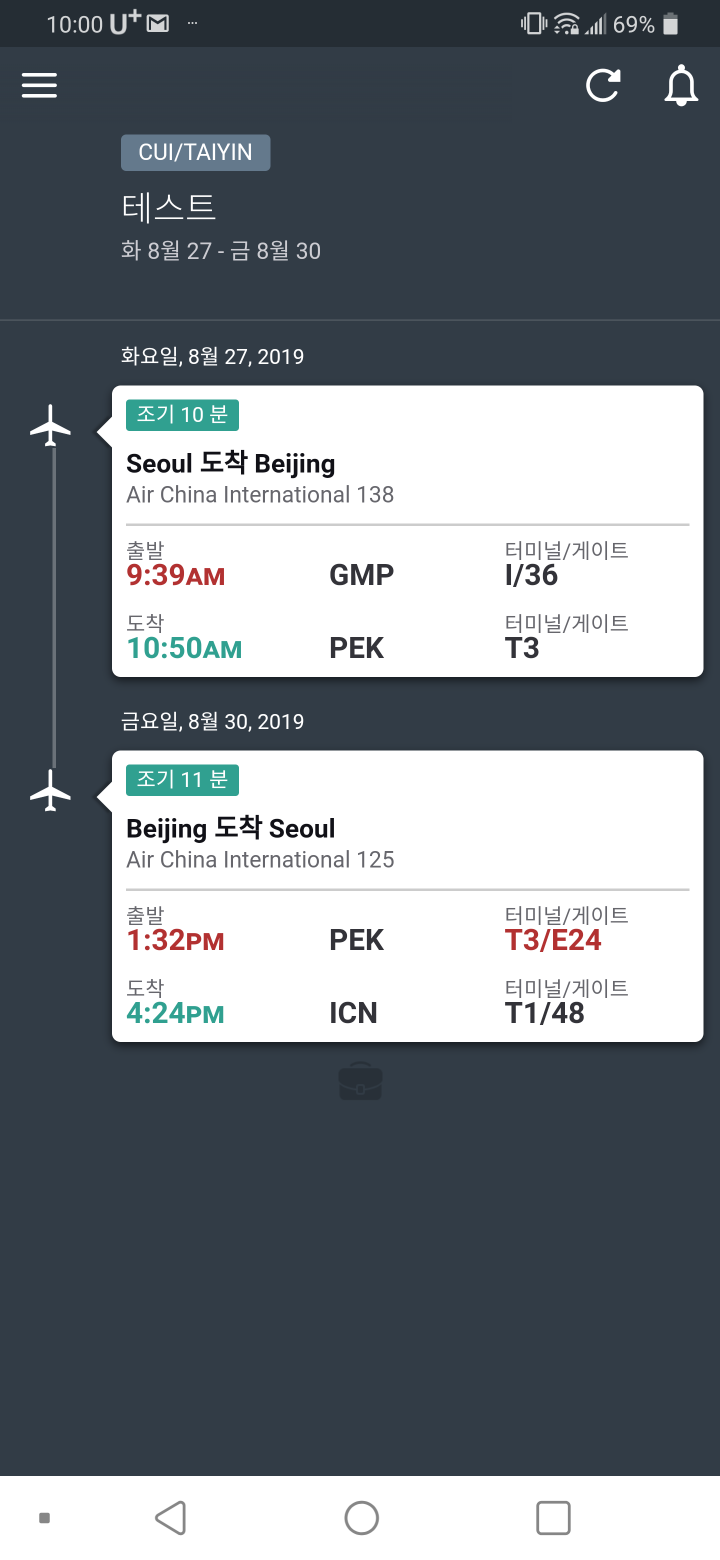The image size is (720, 1560).
Task: Tap the T3/E24 terminal gate info
Action: [x=553, y=940]
